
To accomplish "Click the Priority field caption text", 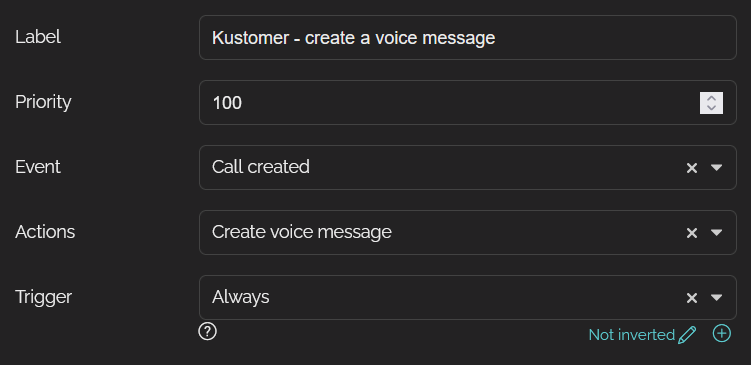I will [43, 102].
